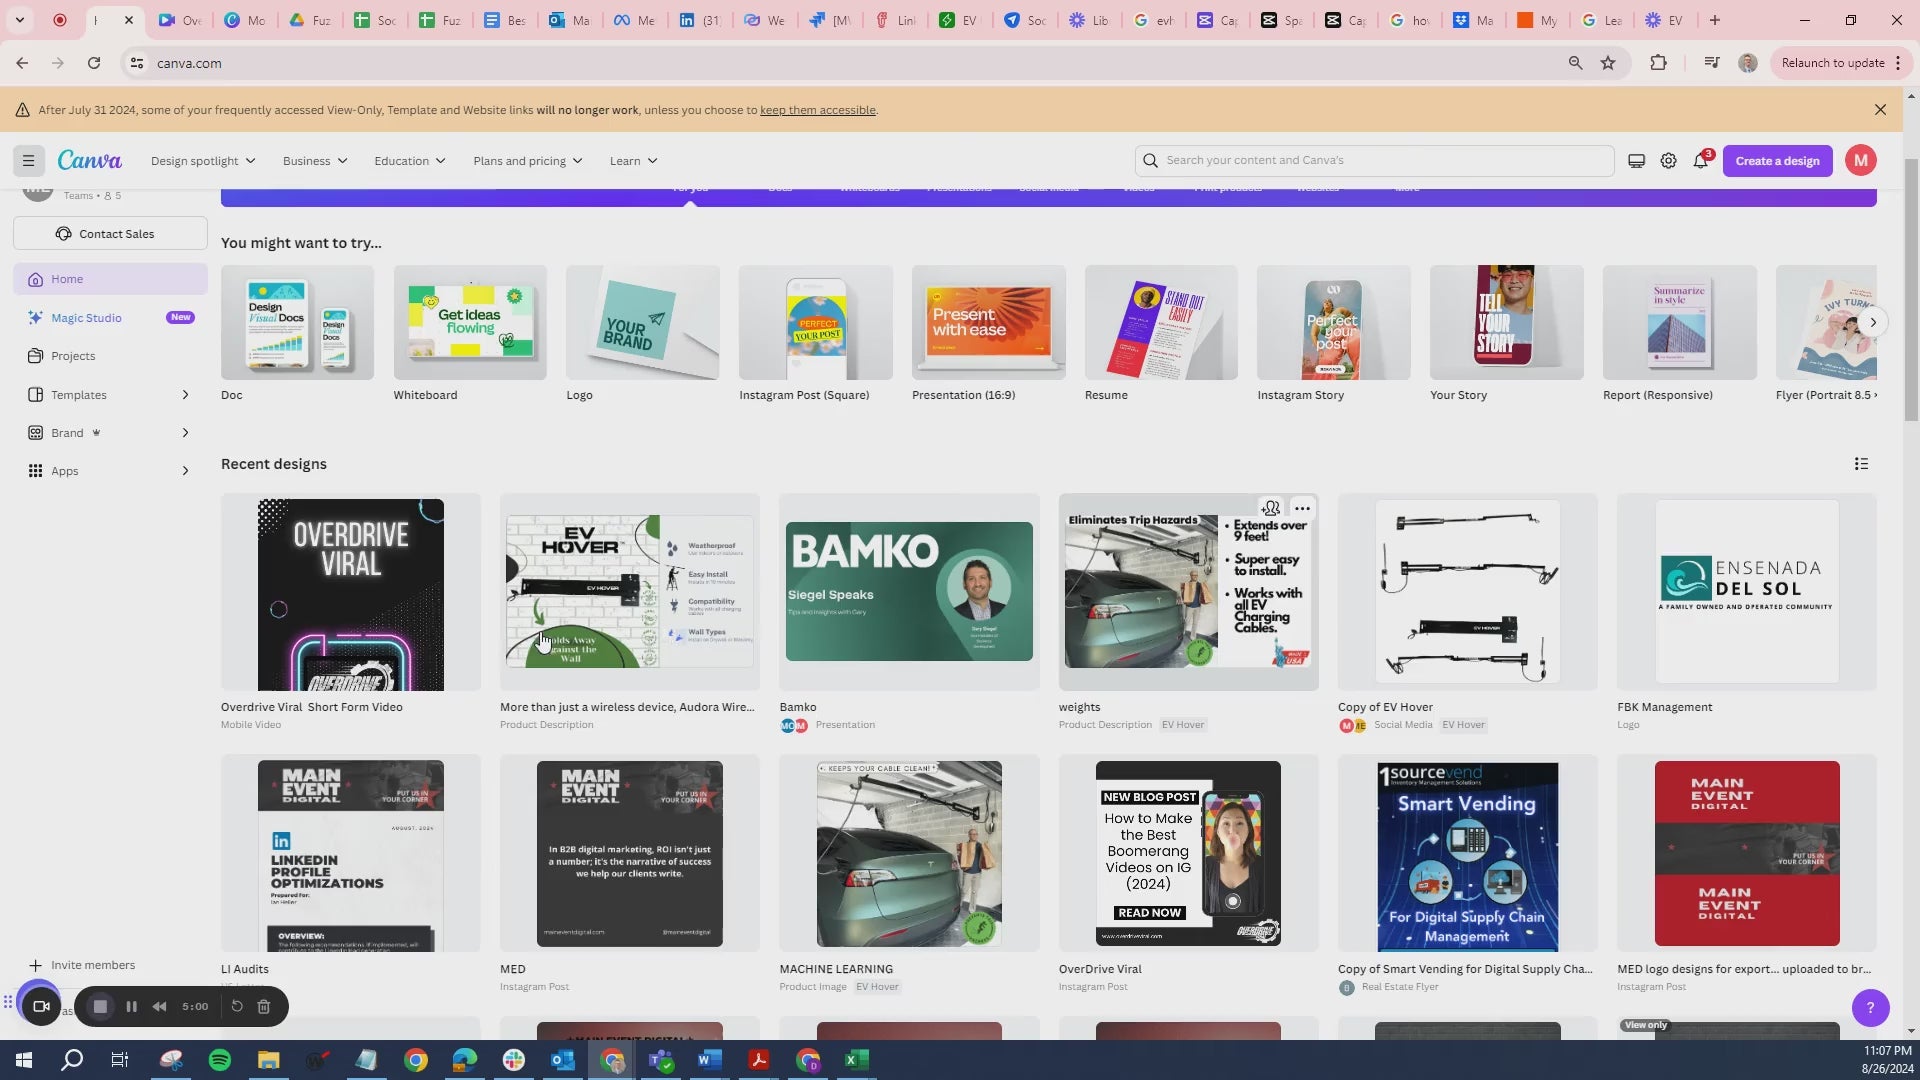Viewport: 1920px width, 1080px height.
Task: Go to the Canva logo home link
Action: 90,161
